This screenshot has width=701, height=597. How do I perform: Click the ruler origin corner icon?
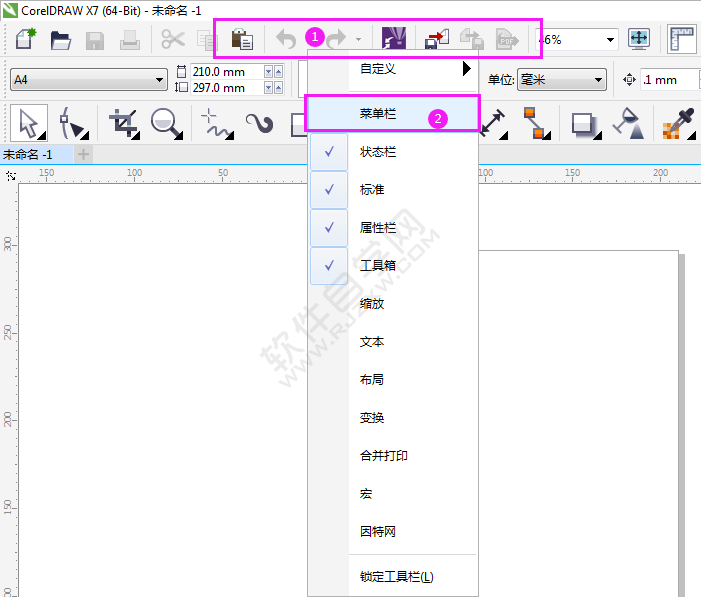[x=11, y=176]
